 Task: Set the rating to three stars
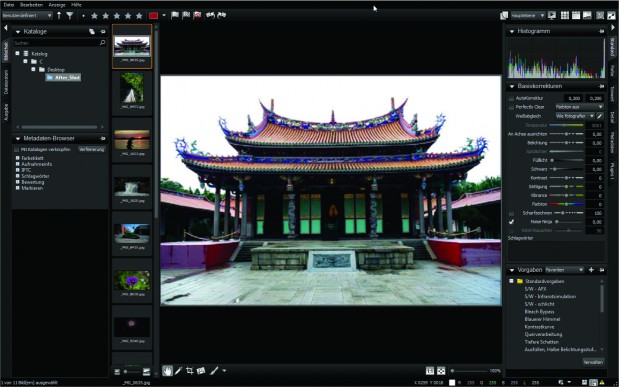point(117,16)
